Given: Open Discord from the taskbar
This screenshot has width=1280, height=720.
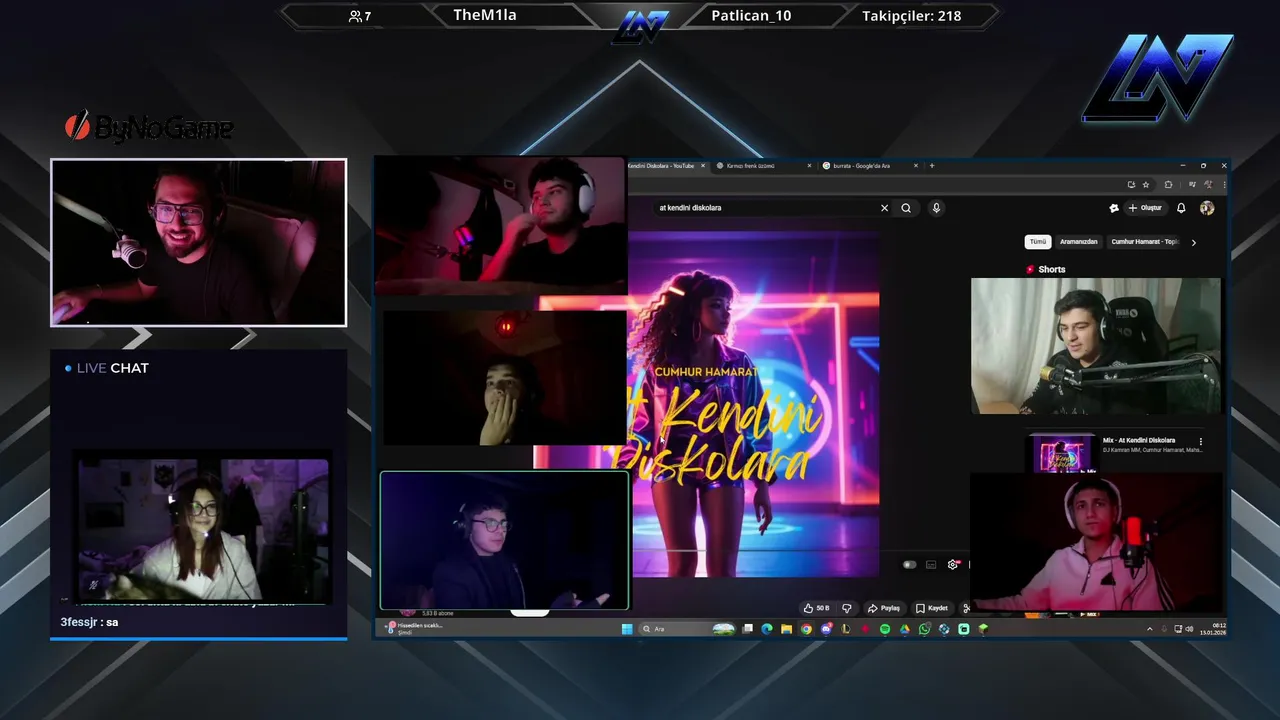Looking at the screenshot, I should pyautogui.click(x=826, y=629).
